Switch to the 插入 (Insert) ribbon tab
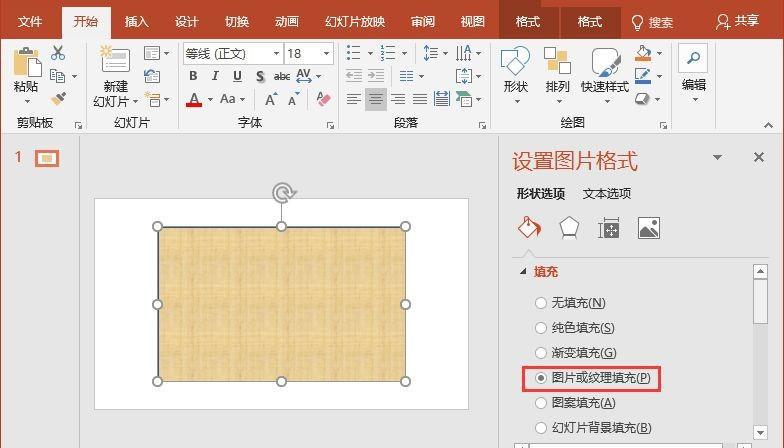The width and height of the screenshot is (784, 448). tap(136, 21)
